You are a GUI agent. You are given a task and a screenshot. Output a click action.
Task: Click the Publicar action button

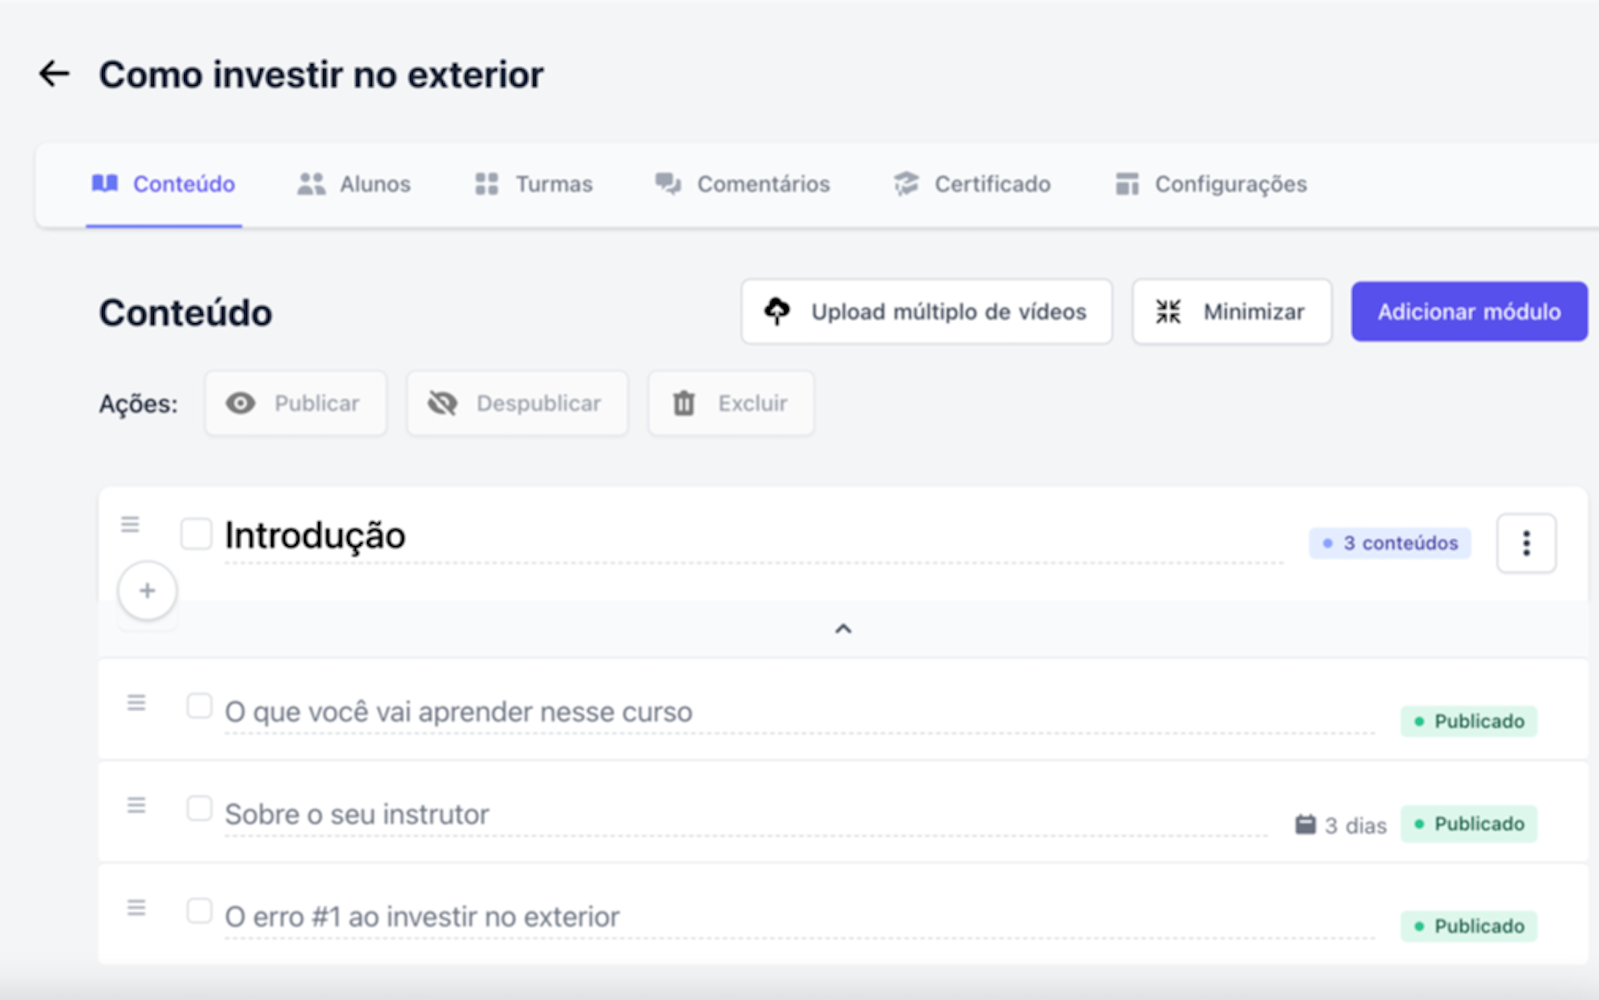coord(295,403)
